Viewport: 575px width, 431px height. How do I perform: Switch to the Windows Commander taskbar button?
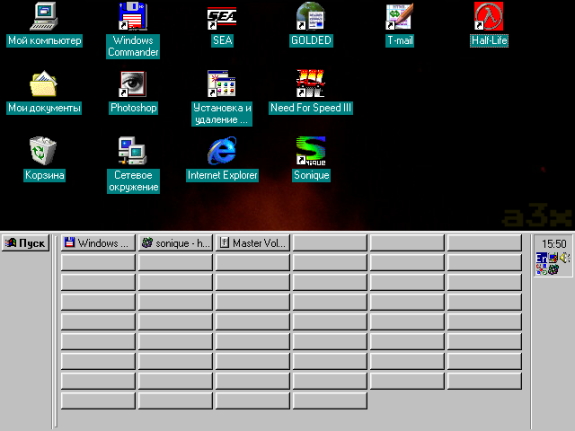point(98,243)
